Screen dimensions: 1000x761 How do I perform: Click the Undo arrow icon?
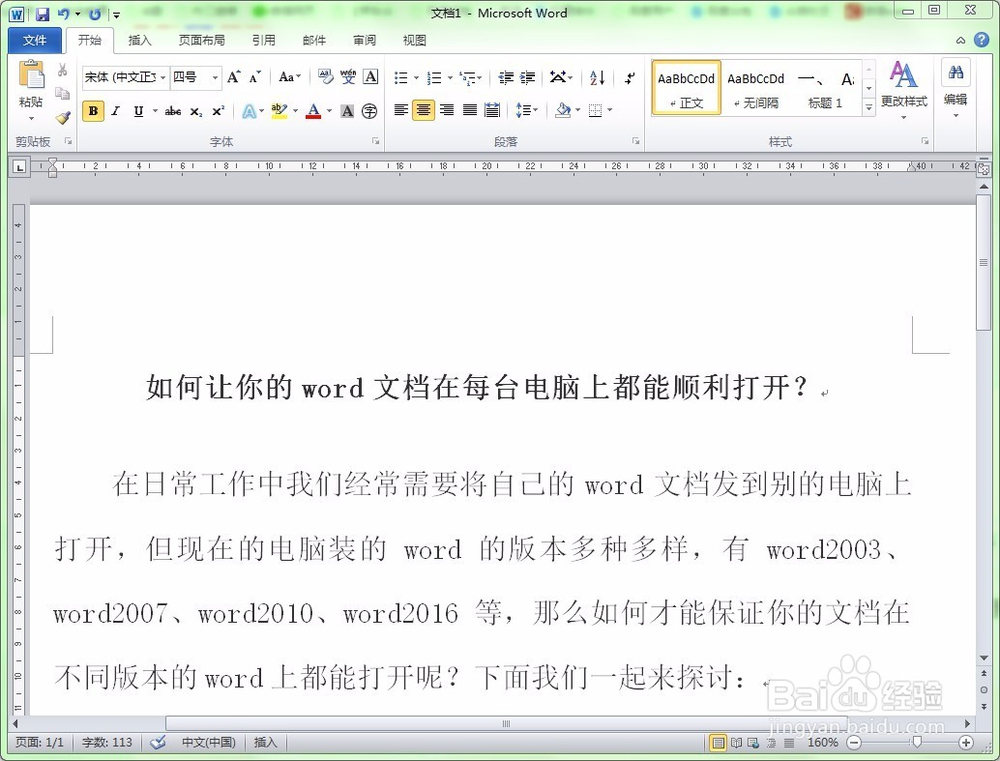pos(64,14)
